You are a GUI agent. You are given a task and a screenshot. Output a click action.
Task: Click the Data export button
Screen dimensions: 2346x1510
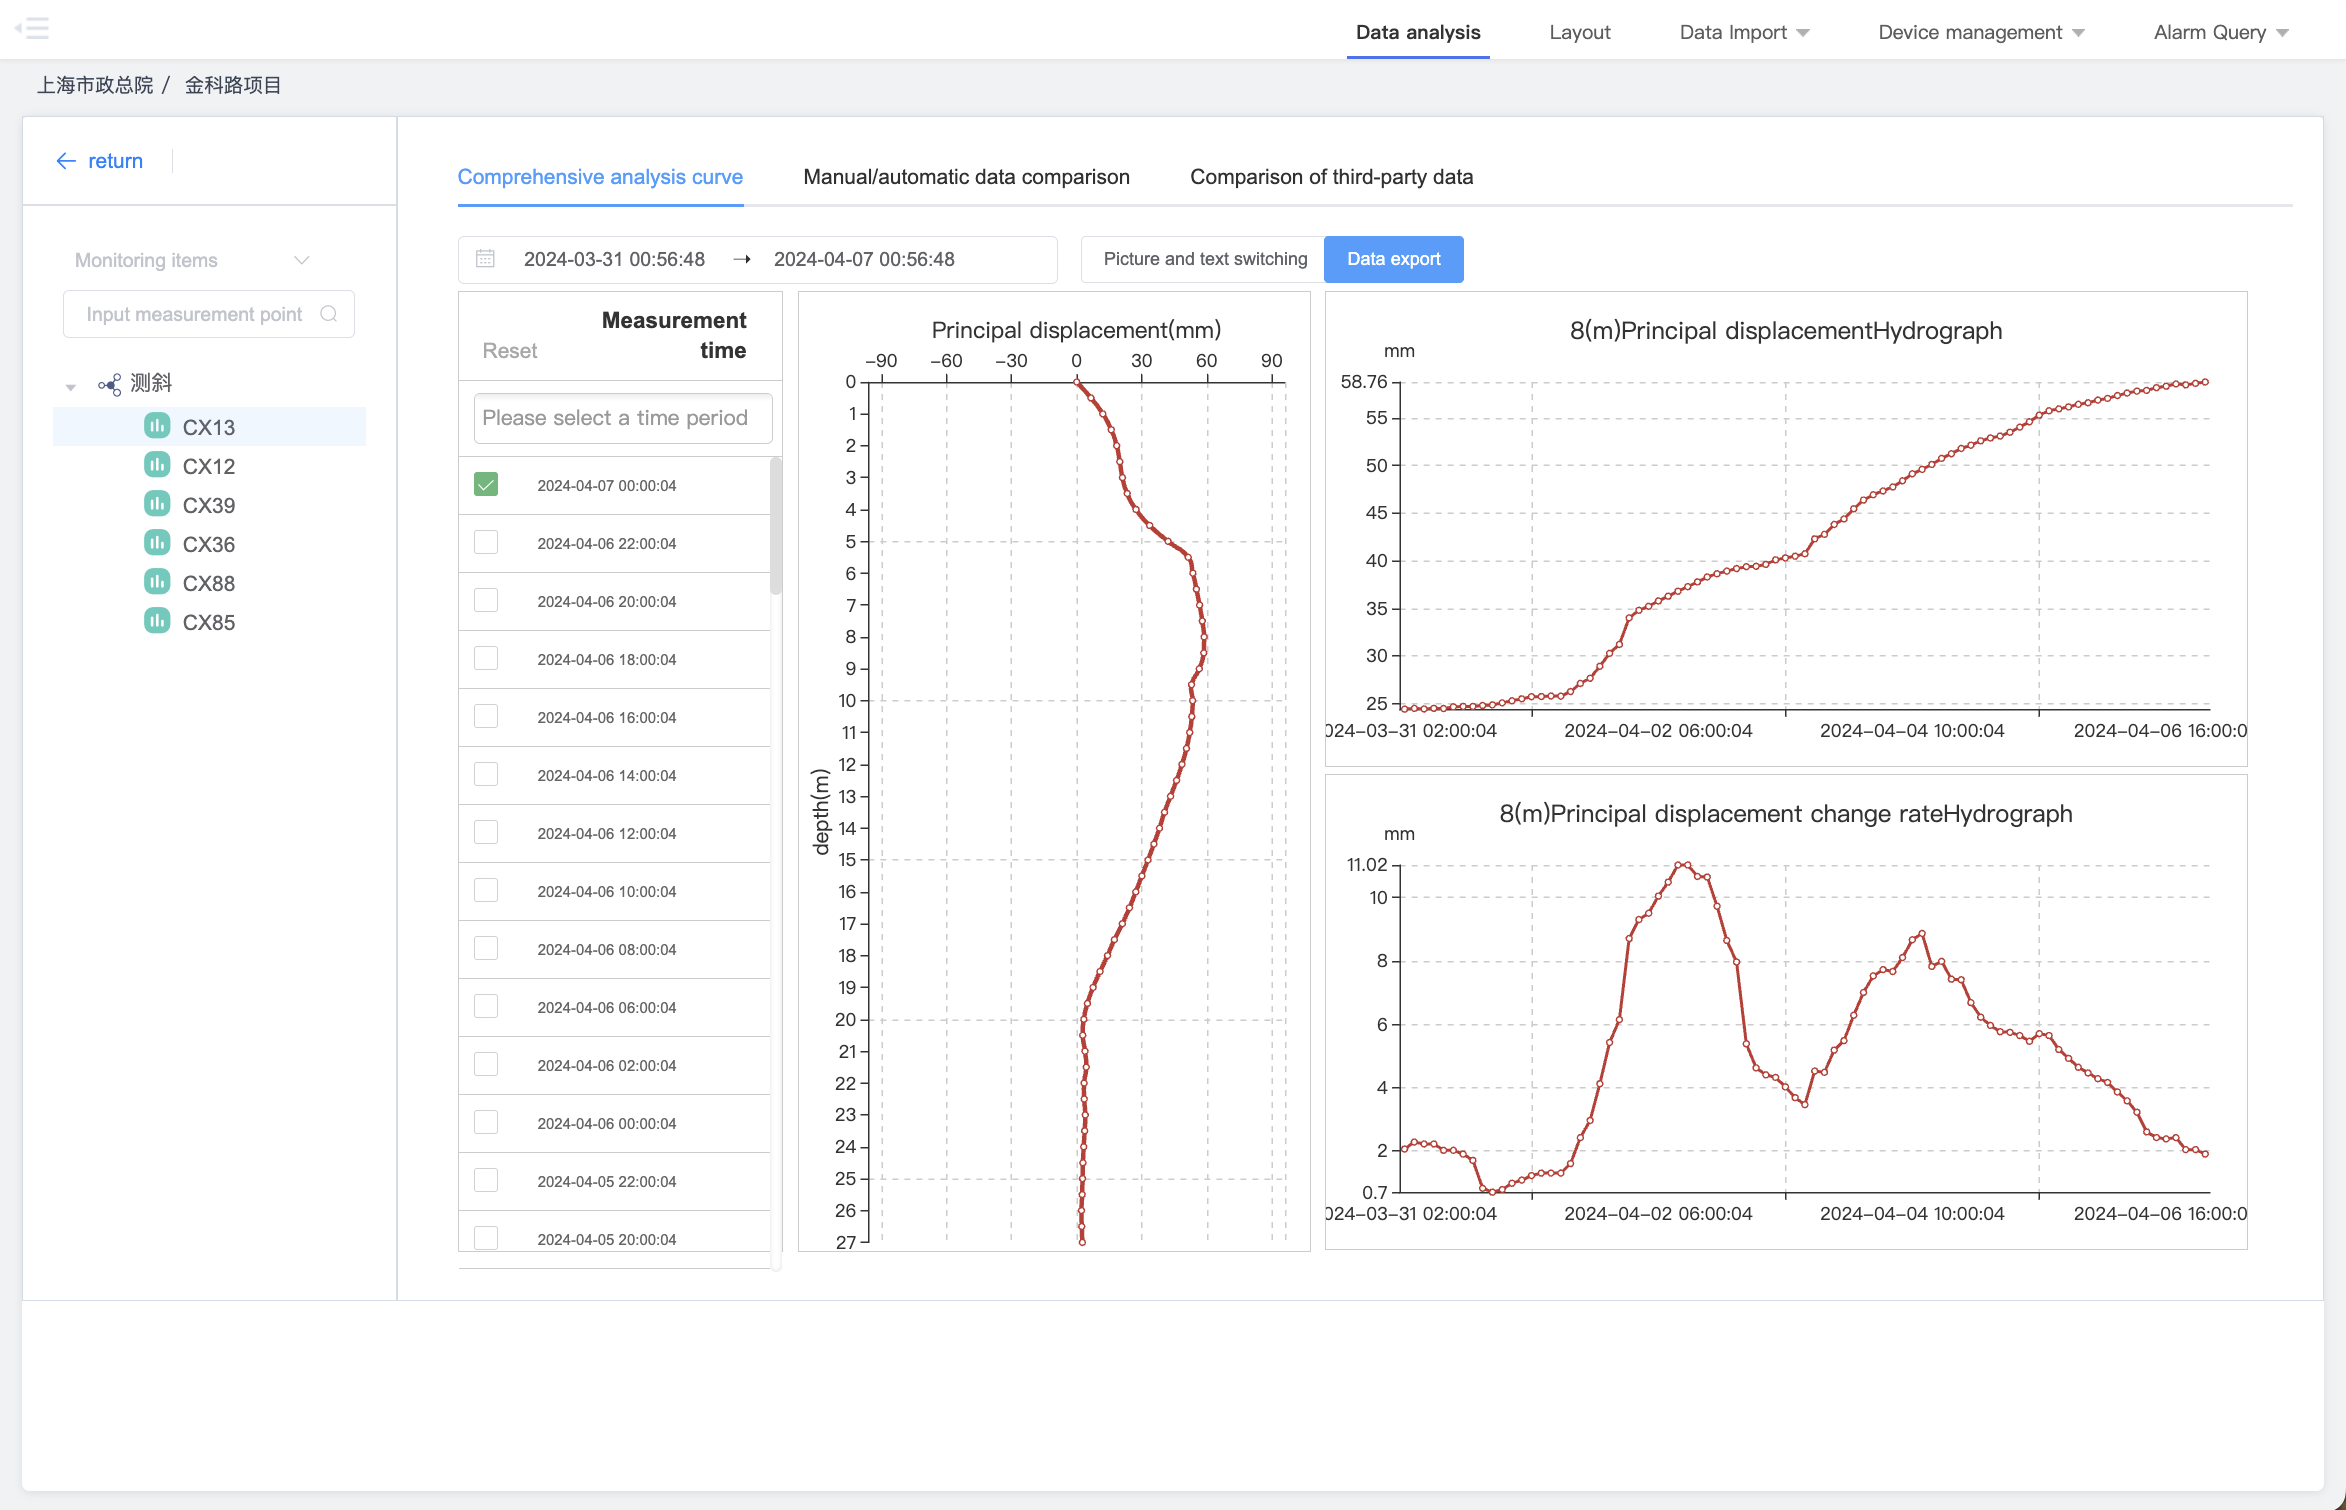click(x=1394, y=259)
